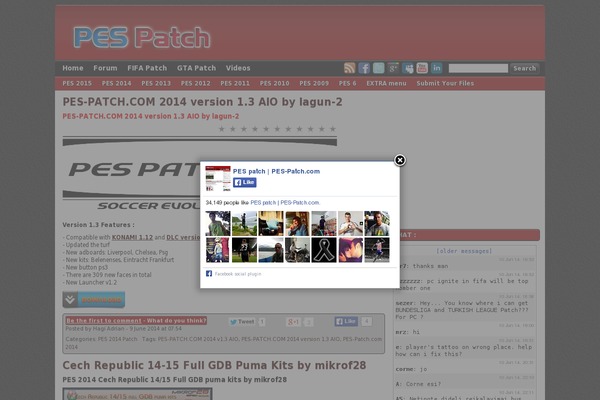Click the Facebook logo beside social plugin text

(x=209, y=274)
